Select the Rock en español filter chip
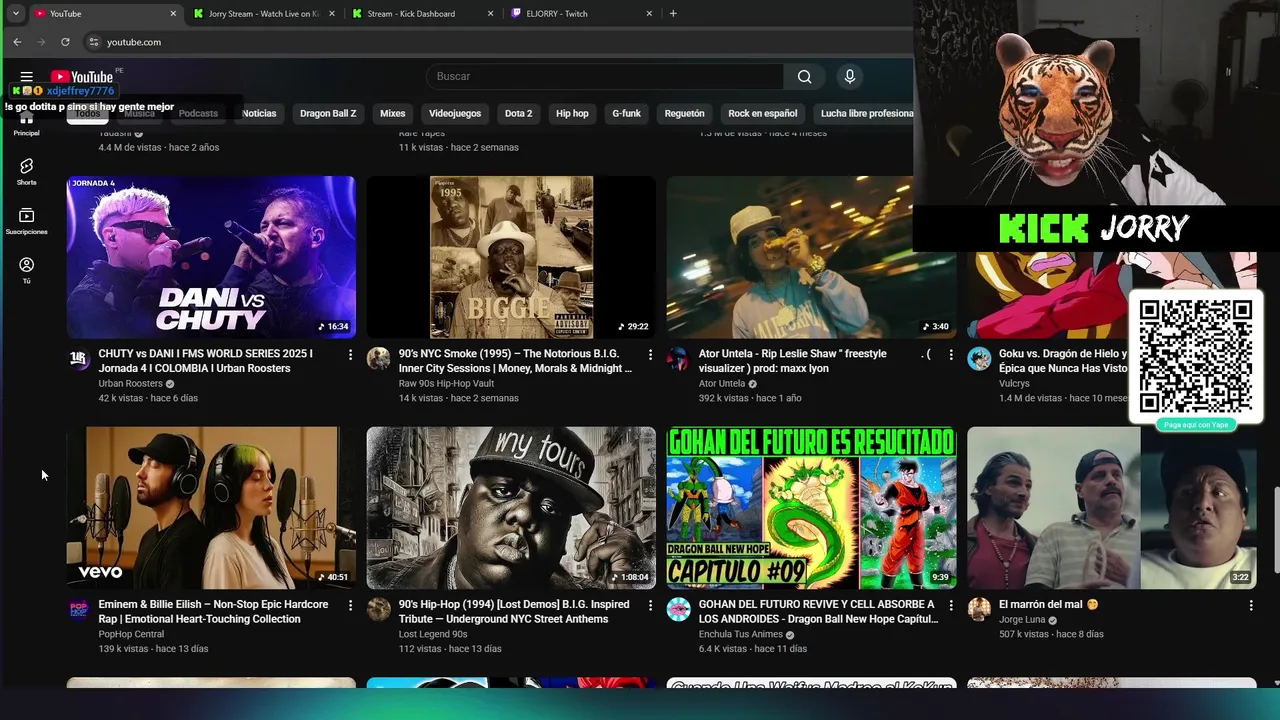 point(762,114)
